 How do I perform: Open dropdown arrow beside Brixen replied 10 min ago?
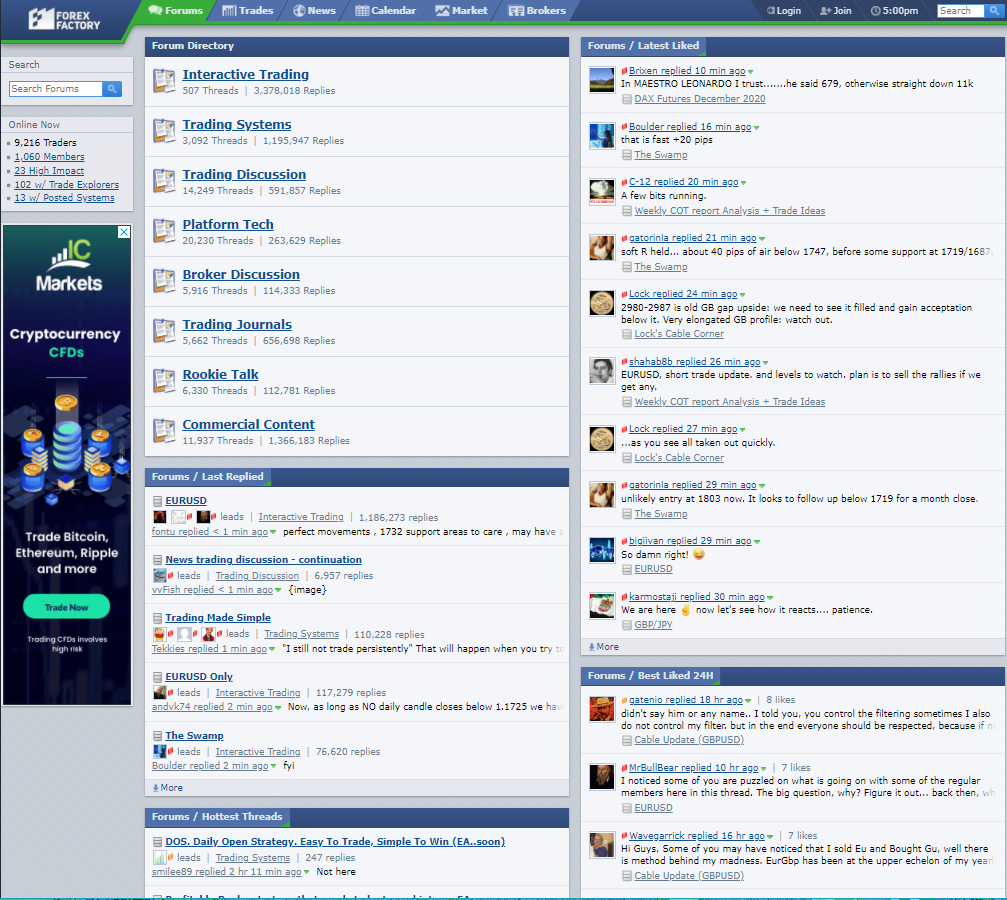coord(751,72)
